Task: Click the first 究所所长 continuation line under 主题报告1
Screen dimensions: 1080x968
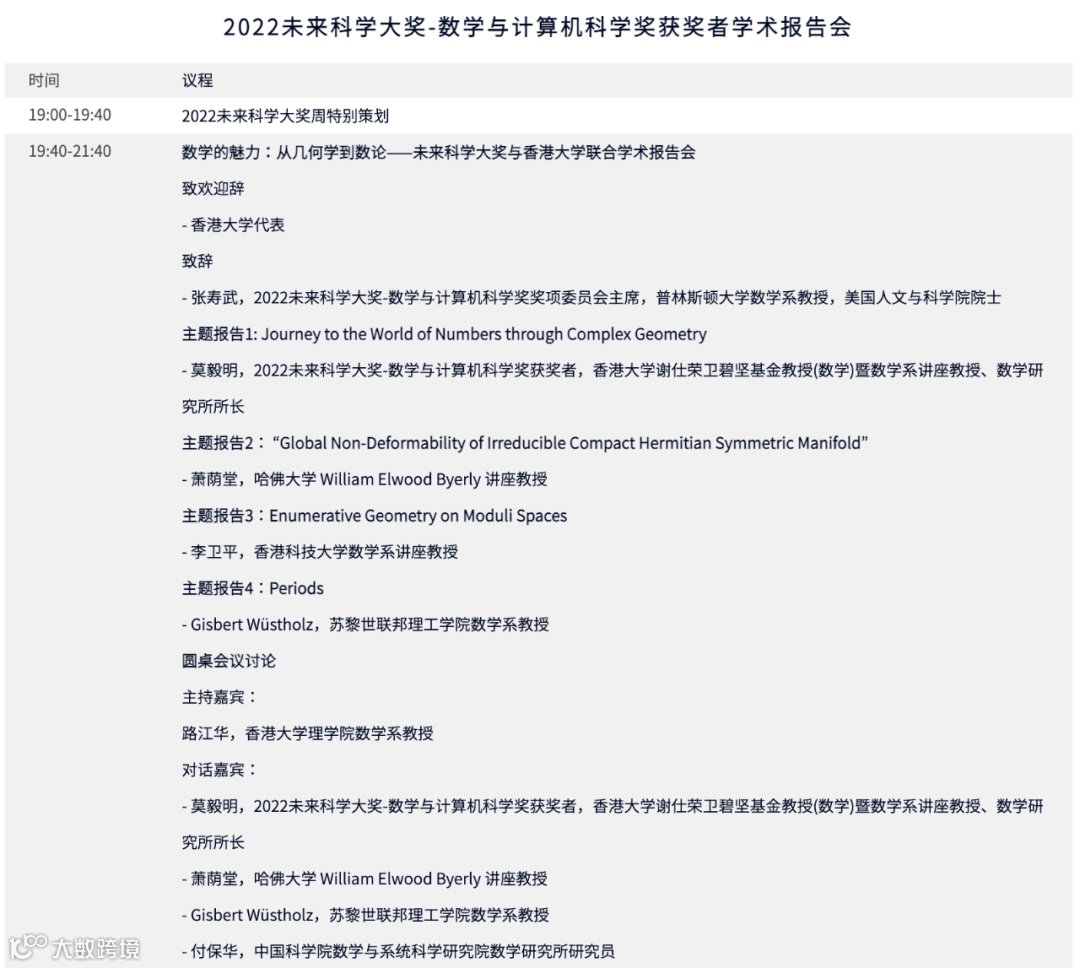Action: [x=213, y=407]
